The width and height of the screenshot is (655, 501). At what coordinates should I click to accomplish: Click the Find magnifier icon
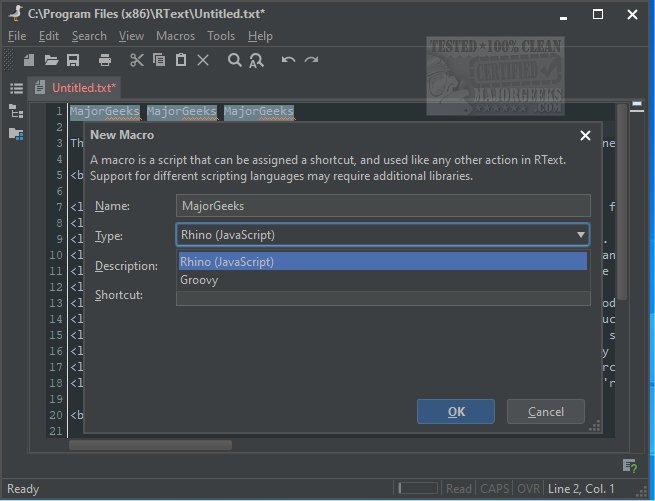coord(234,60)
